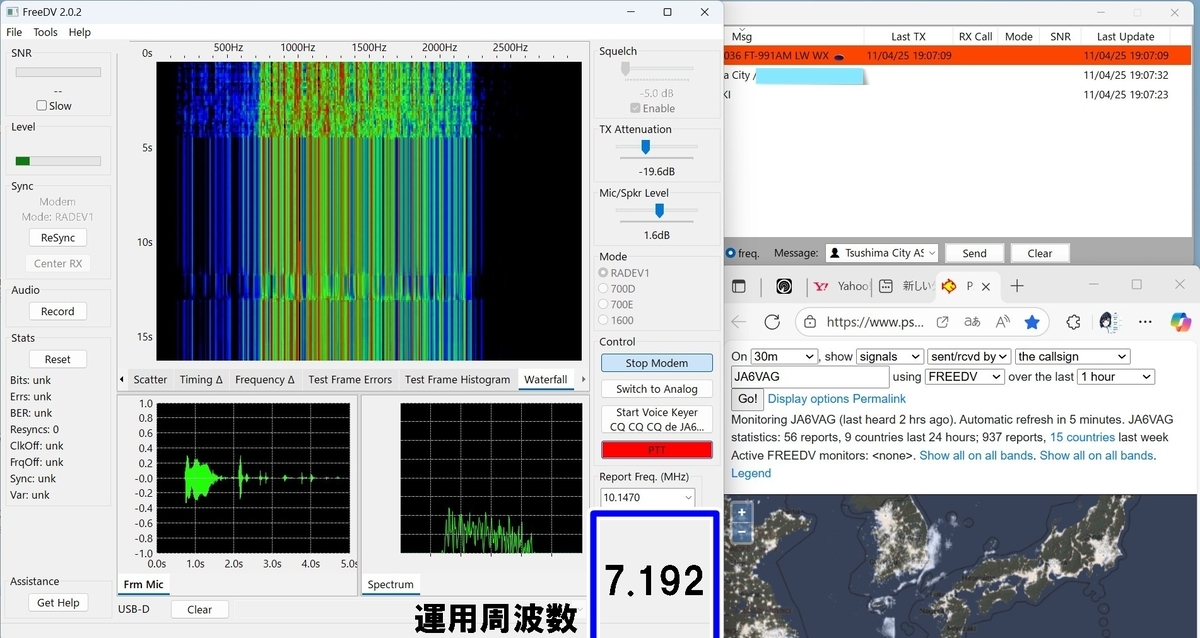This screenshot has width=1200, height=638.
Task: Open the Display options link
Action: tap(808, 398)
